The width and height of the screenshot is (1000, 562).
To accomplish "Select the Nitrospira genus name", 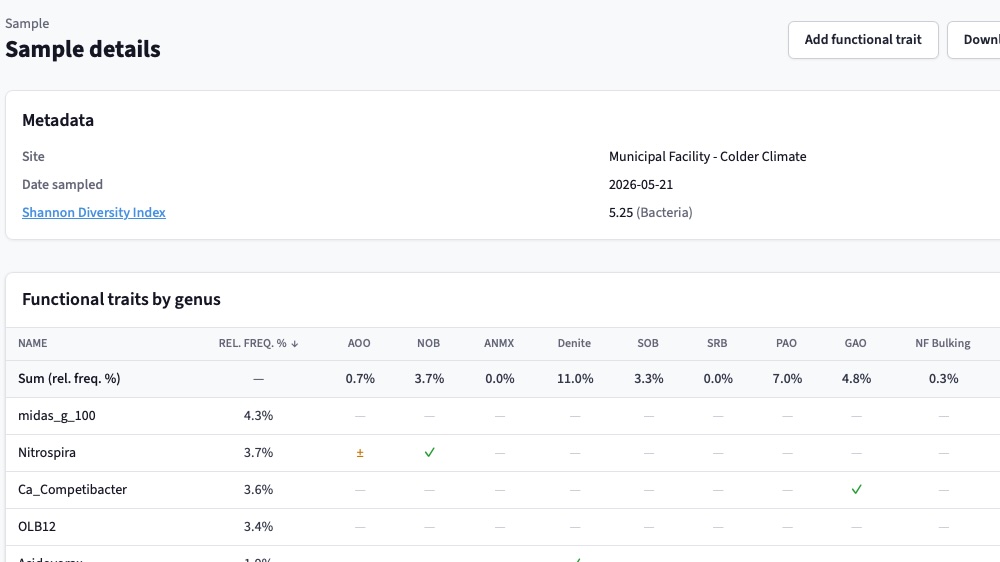I will pos(47,452).
